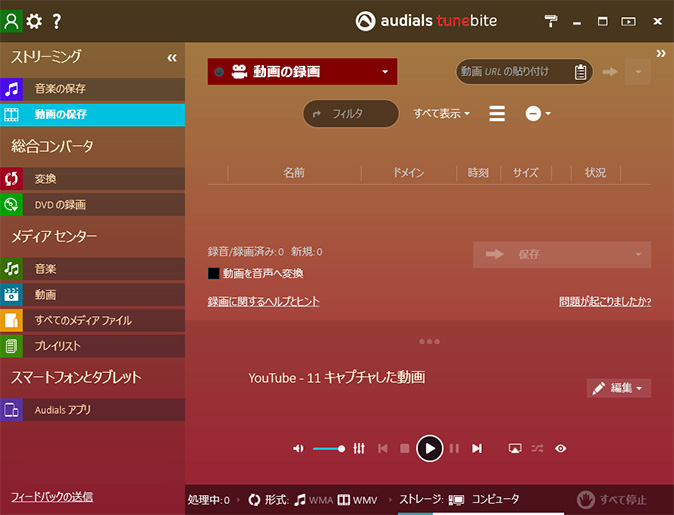Click the paint roller theme icon
The width and height of the screenshot is (674, 515).
tap(551, 21)
